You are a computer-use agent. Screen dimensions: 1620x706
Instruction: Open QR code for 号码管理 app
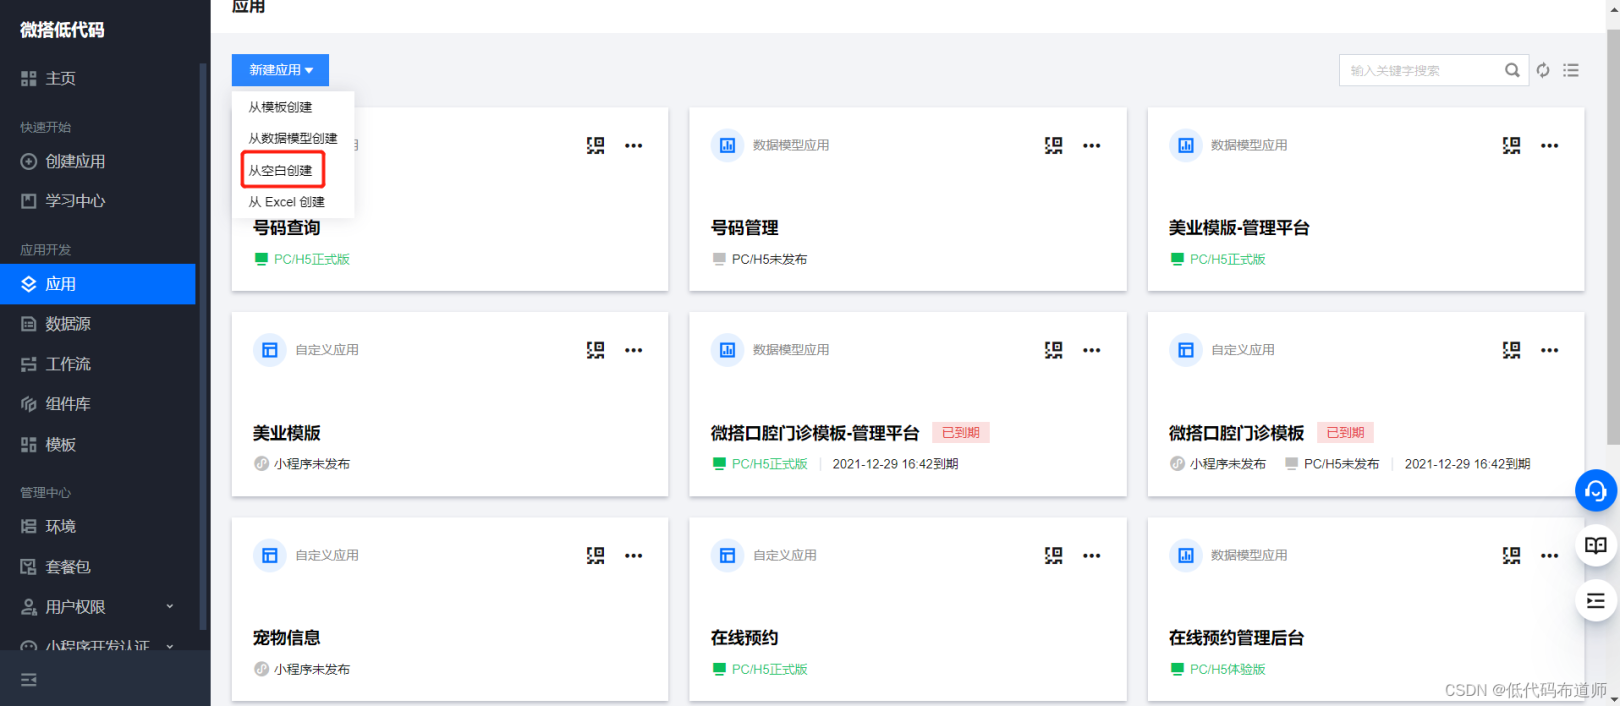1053,146
